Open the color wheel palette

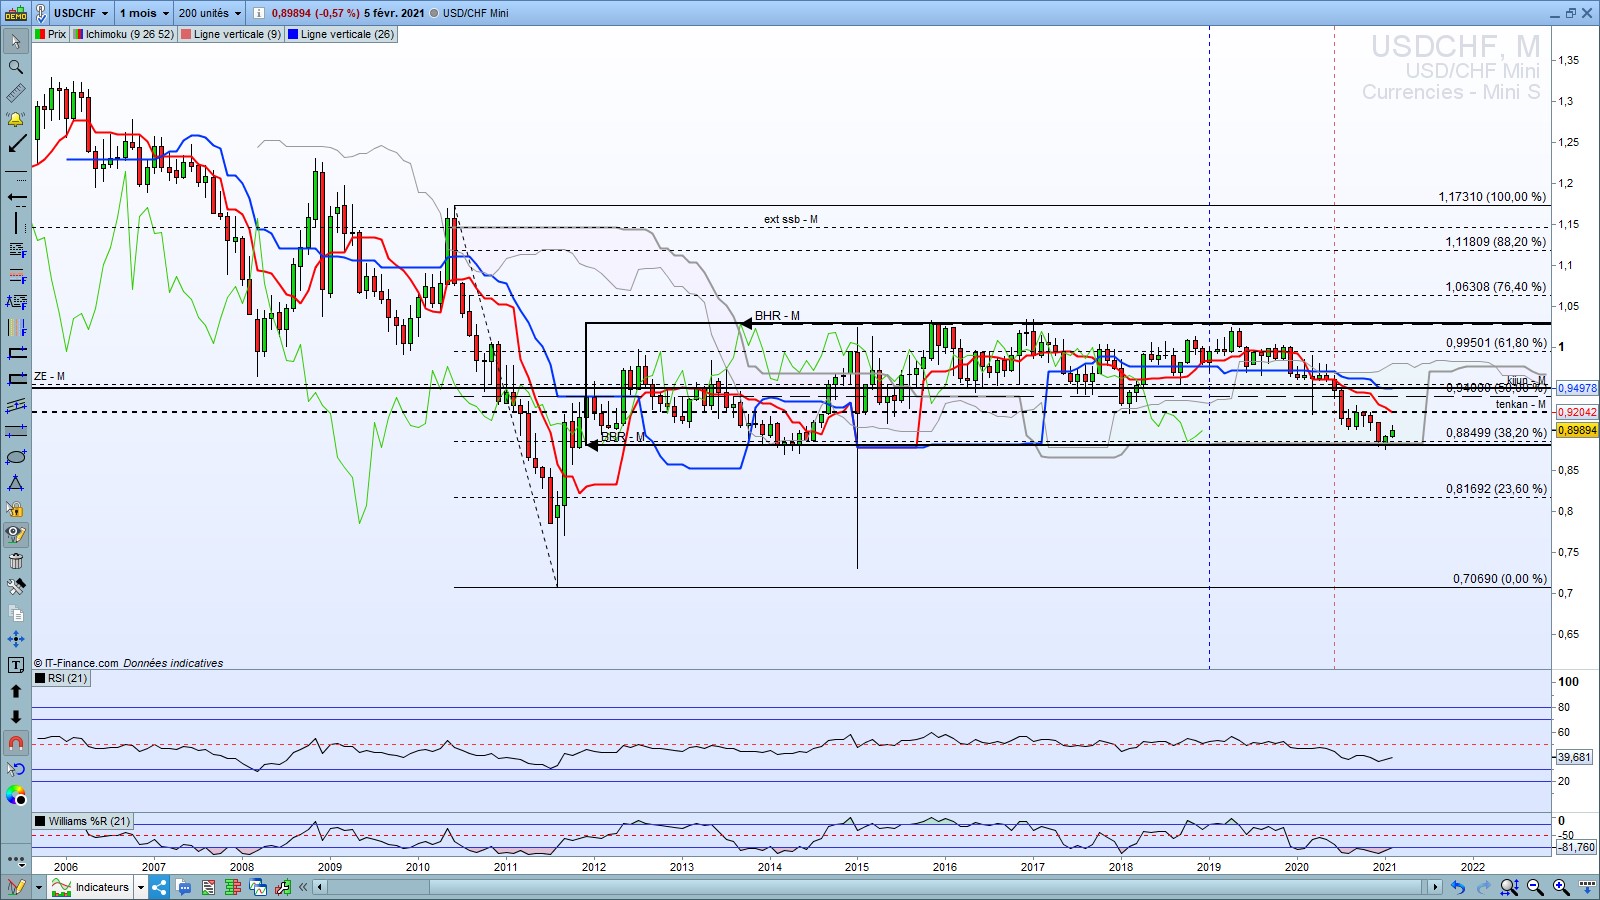point(16,795)
